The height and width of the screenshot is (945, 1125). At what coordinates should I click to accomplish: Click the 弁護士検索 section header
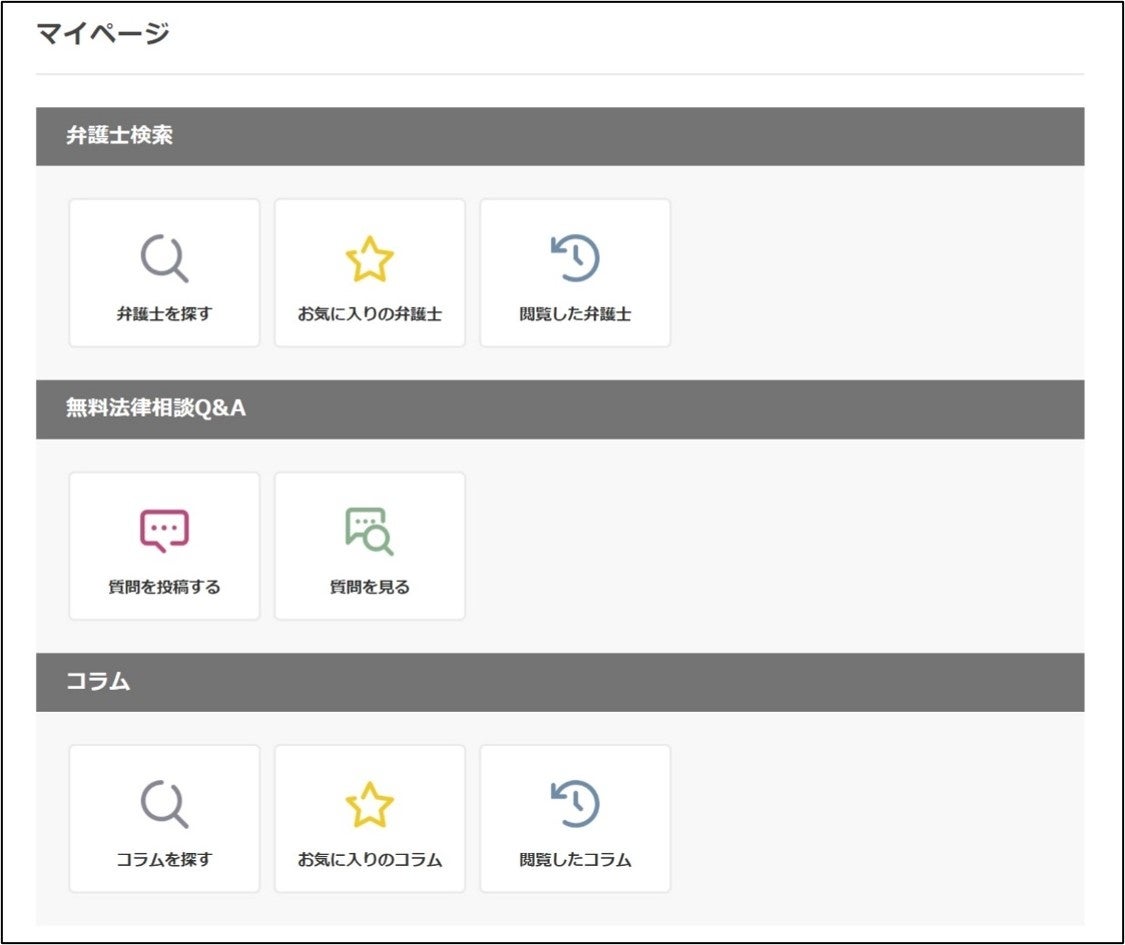[560, 136]
